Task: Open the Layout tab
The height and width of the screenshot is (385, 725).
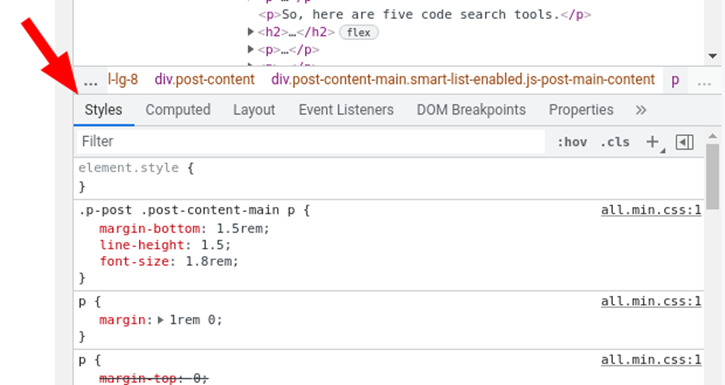Action: 254,110
